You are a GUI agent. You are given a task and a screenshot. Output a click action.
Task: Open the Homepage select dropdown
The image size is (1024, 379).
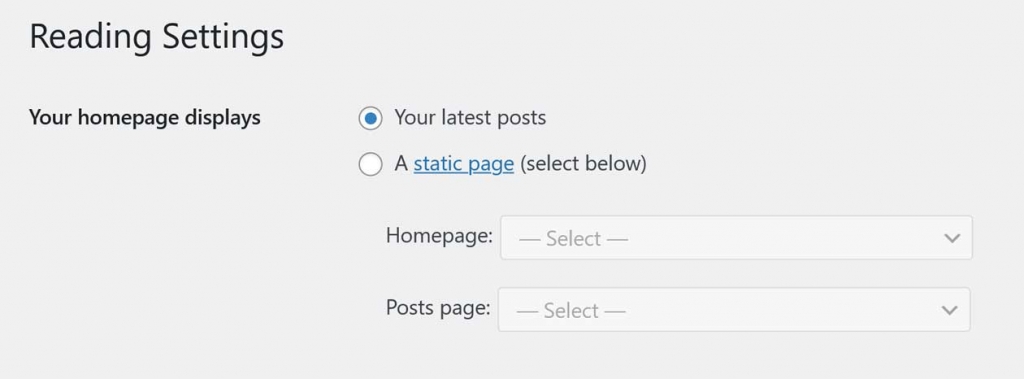click(736, 238)
